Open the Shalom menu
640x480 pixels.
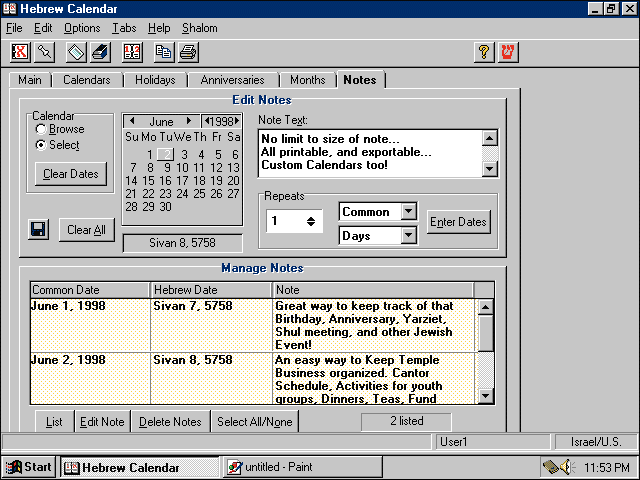point(200,28)
